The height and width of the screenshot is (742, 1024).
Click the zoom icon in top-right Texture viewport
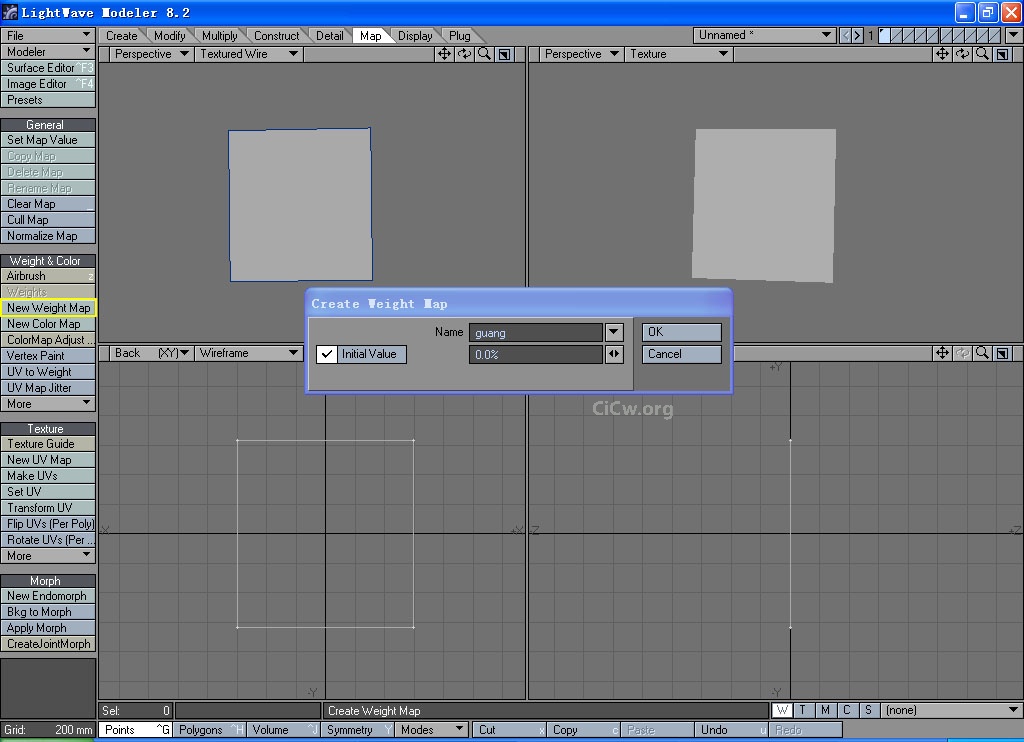tap(982, 54)
